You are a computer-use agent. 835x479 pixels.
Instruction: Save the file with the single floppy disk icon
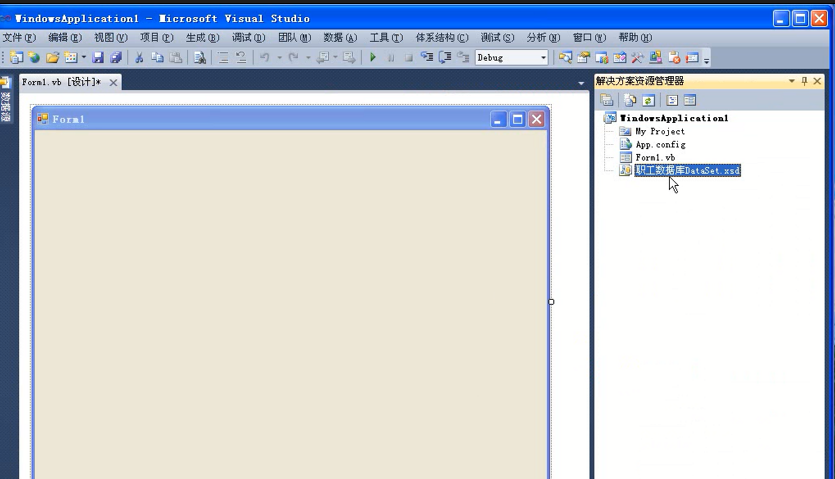[x=98, y=58]
